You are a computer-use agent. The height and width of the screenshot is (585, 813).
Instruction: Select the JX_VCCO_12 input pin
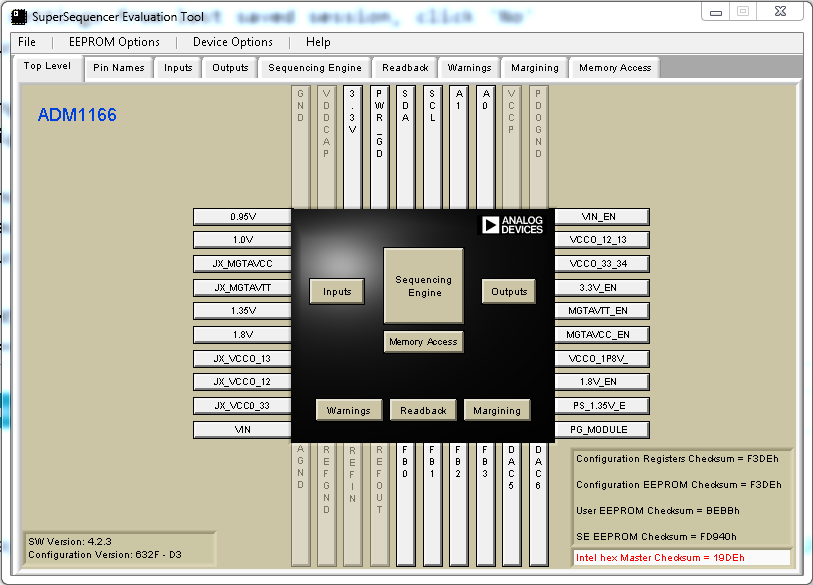point(243,382)
